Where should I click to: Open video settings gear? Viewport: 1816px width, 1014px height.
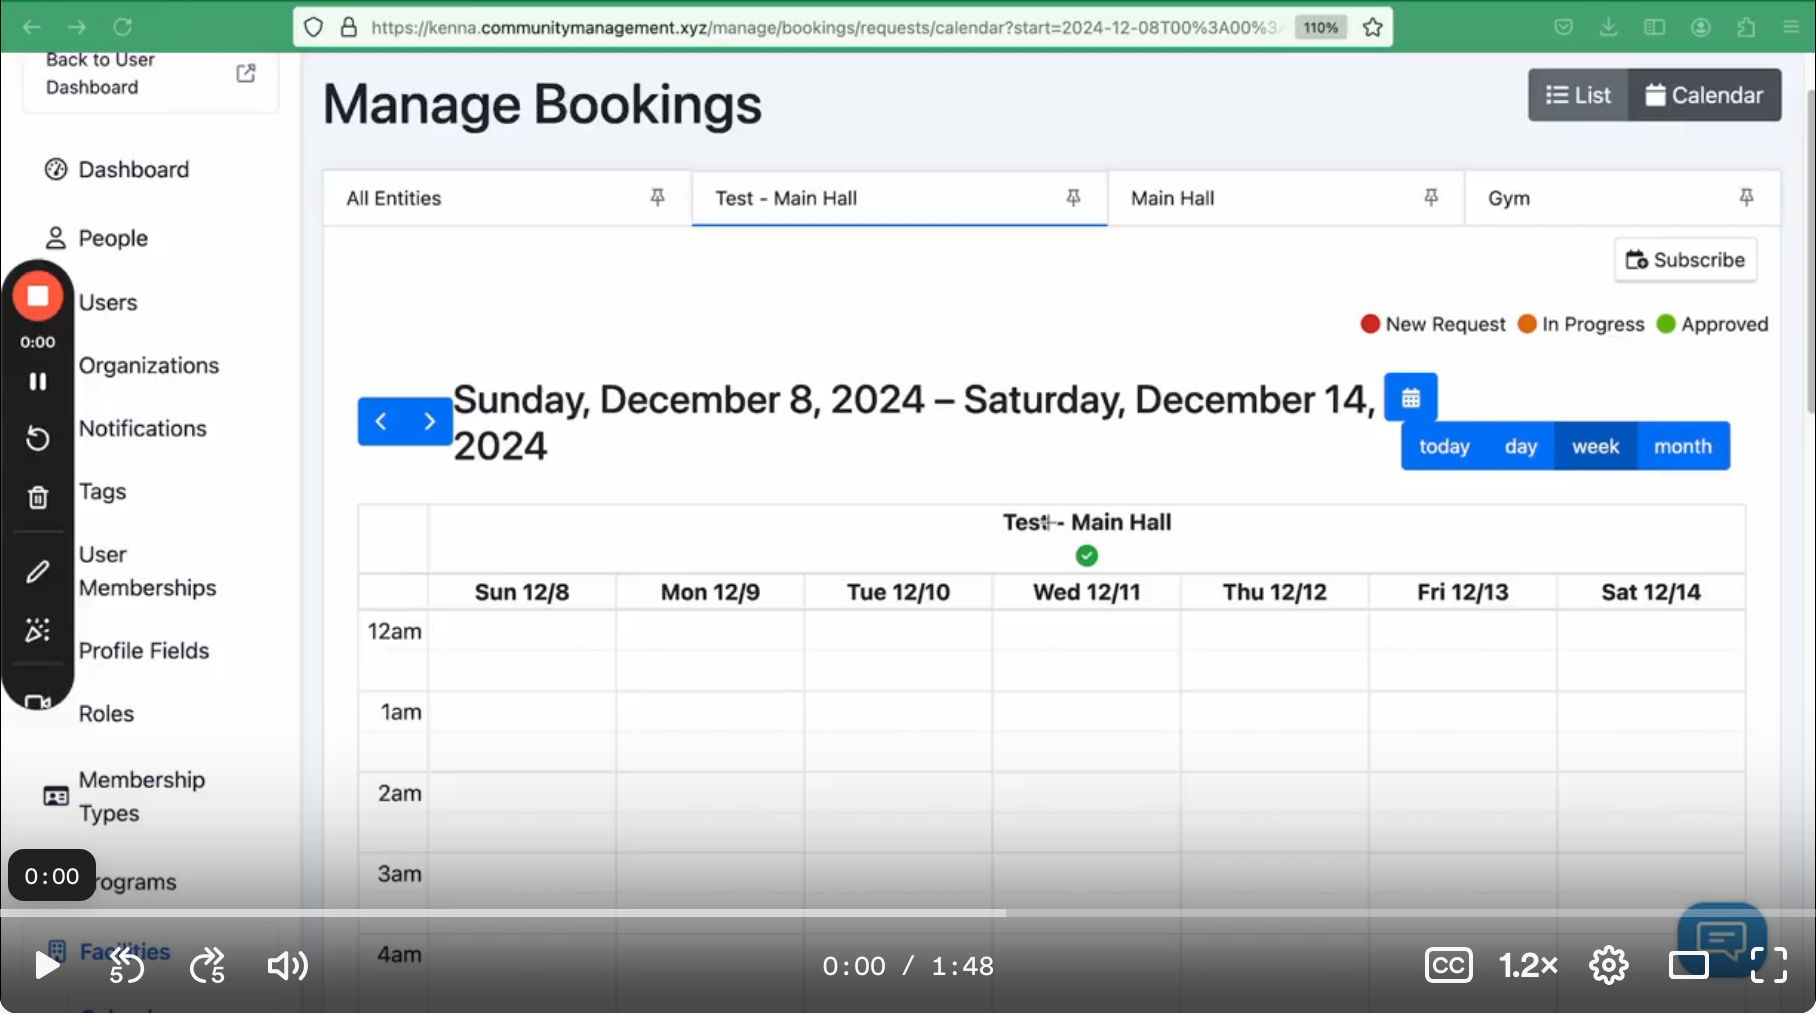point(1608,965)
